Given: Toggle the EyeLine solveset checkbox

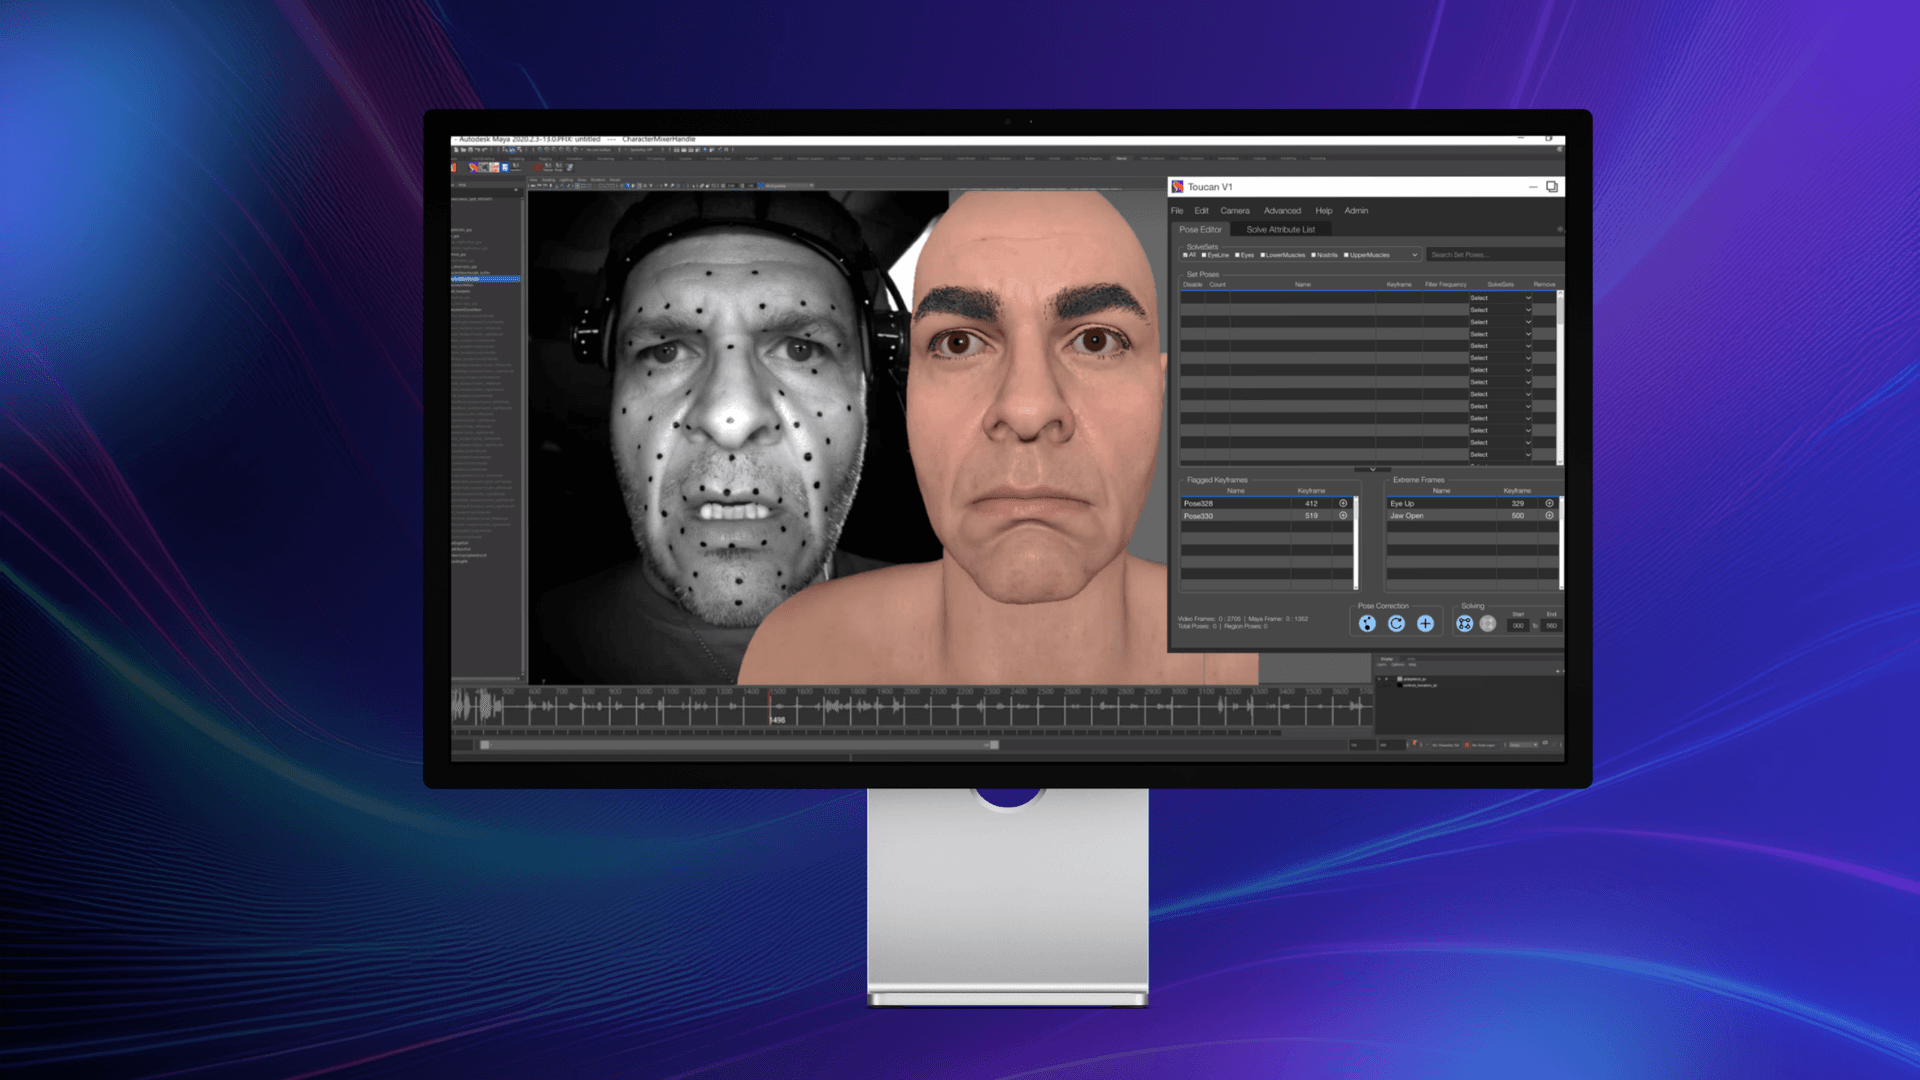Looking at the screenshot, I should coord(1204,255).
